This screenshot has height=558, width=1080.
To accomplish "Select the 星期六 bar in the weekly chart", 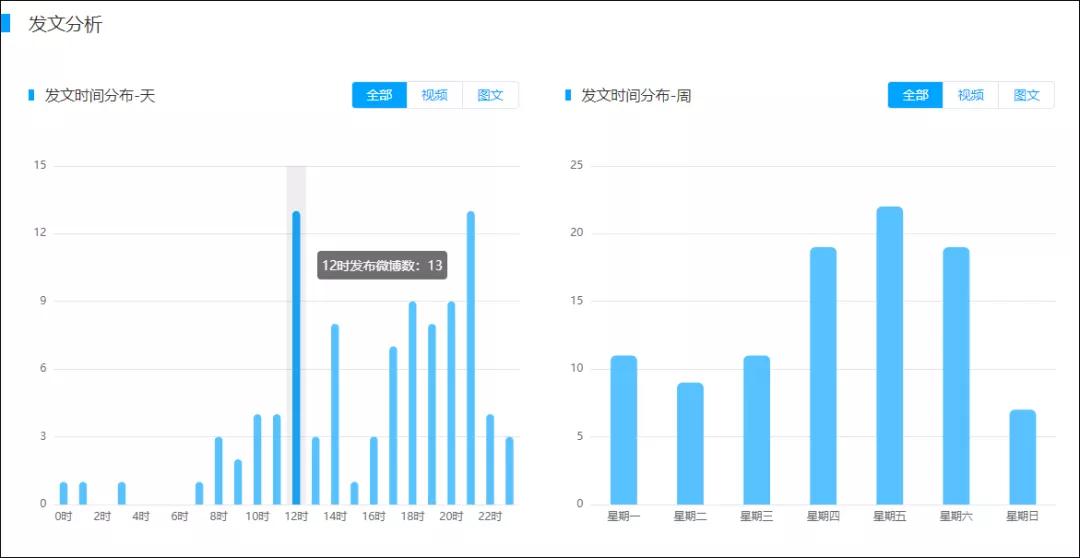I will click(956, 376).
